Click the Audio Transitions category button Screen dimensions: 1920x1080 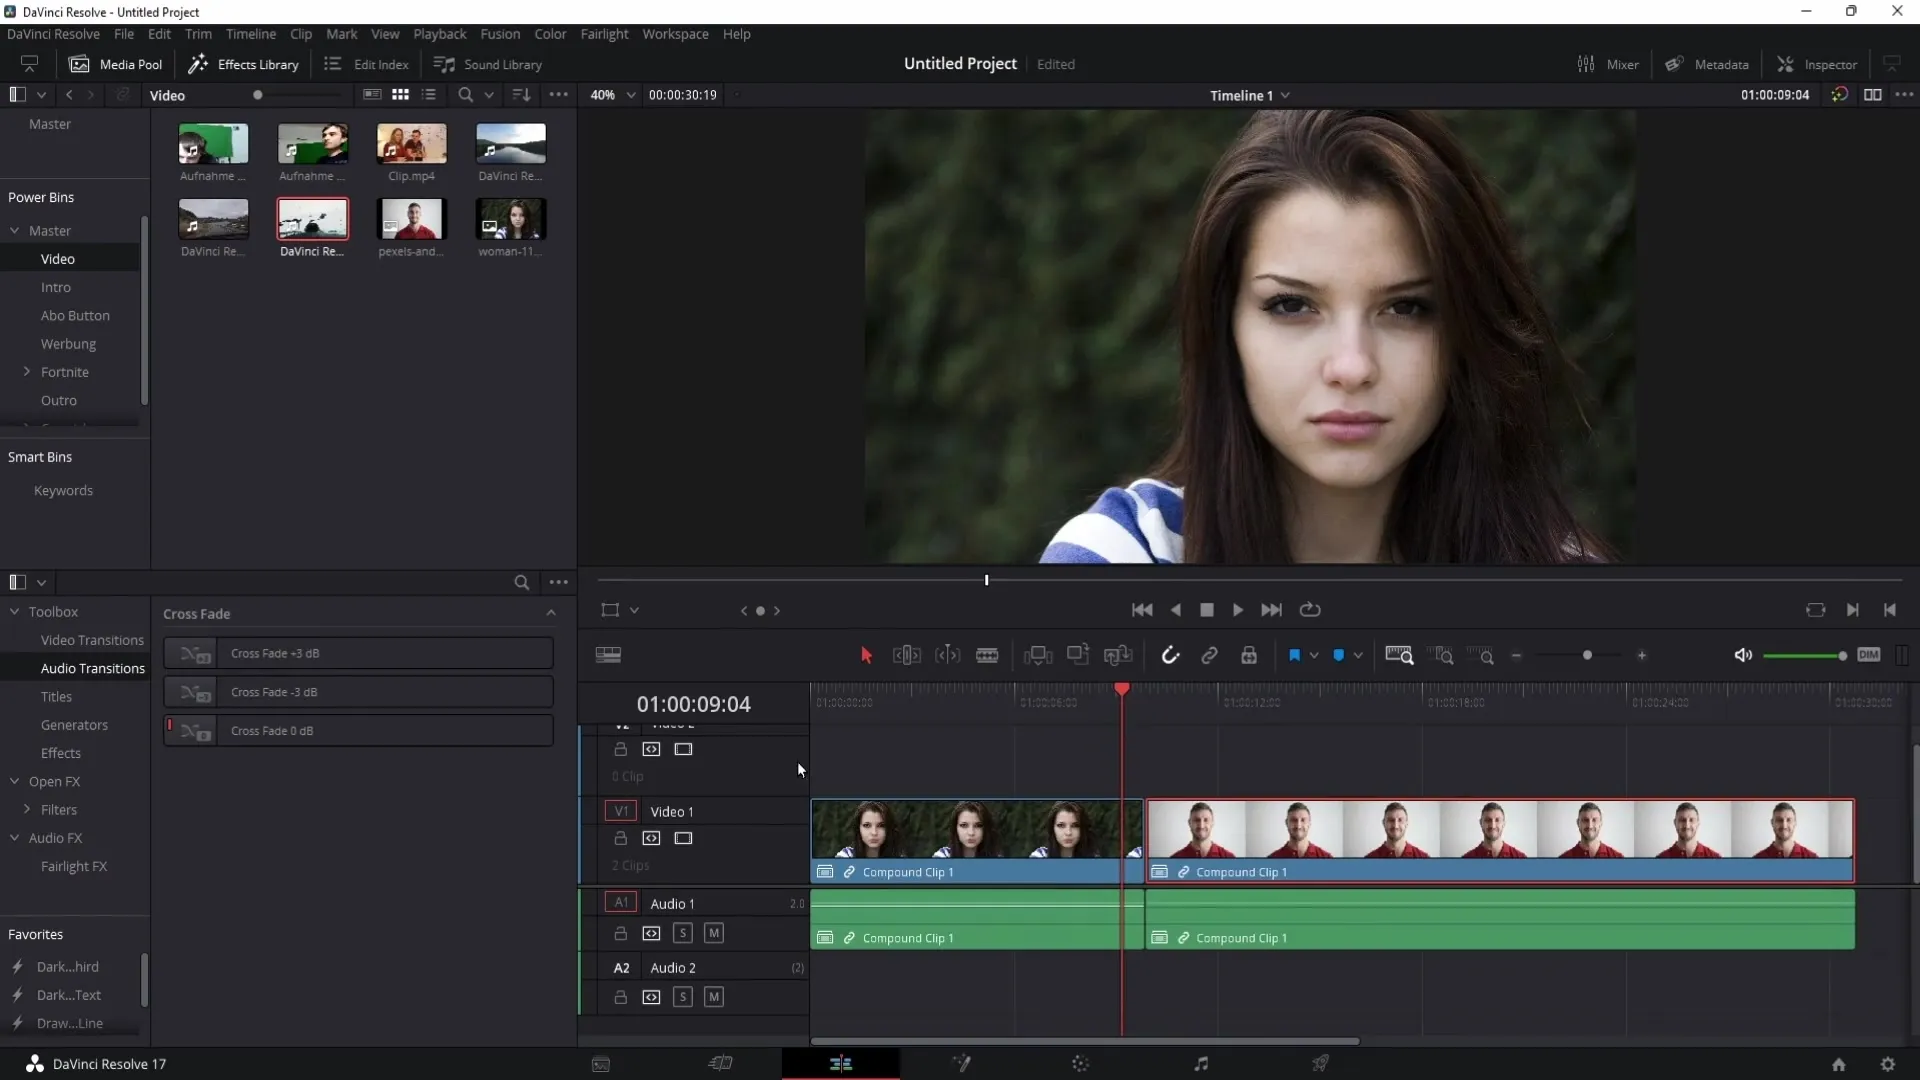pyautogui.click(x=91, y=667)
